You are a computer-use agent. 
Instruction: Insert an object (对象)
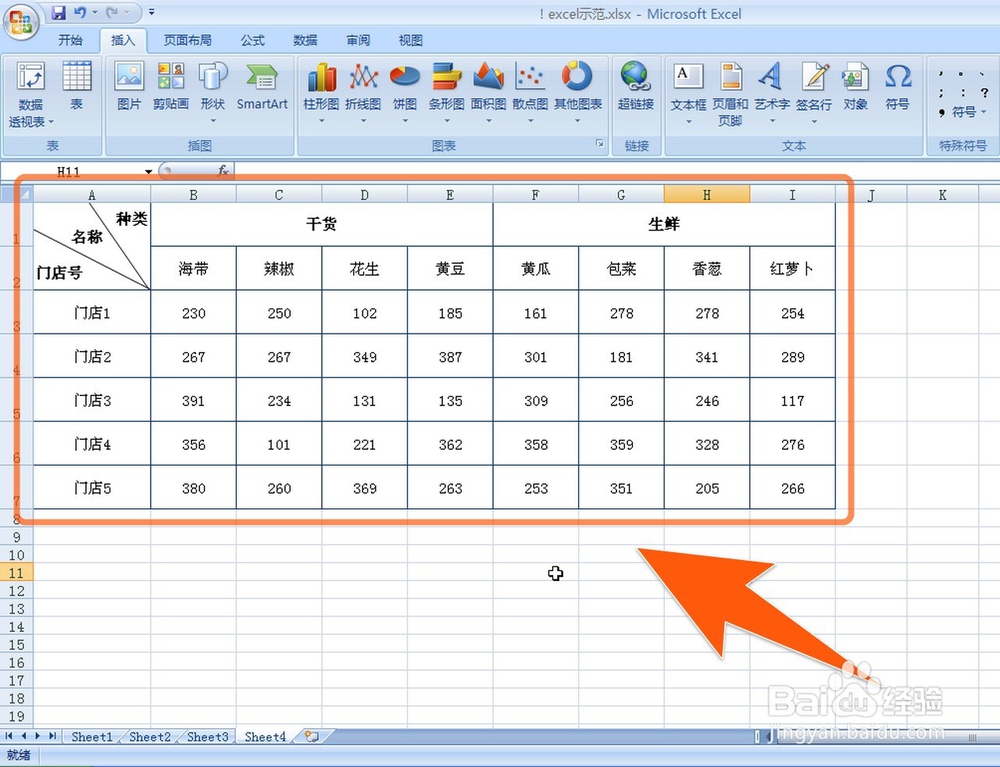point(855,86)
